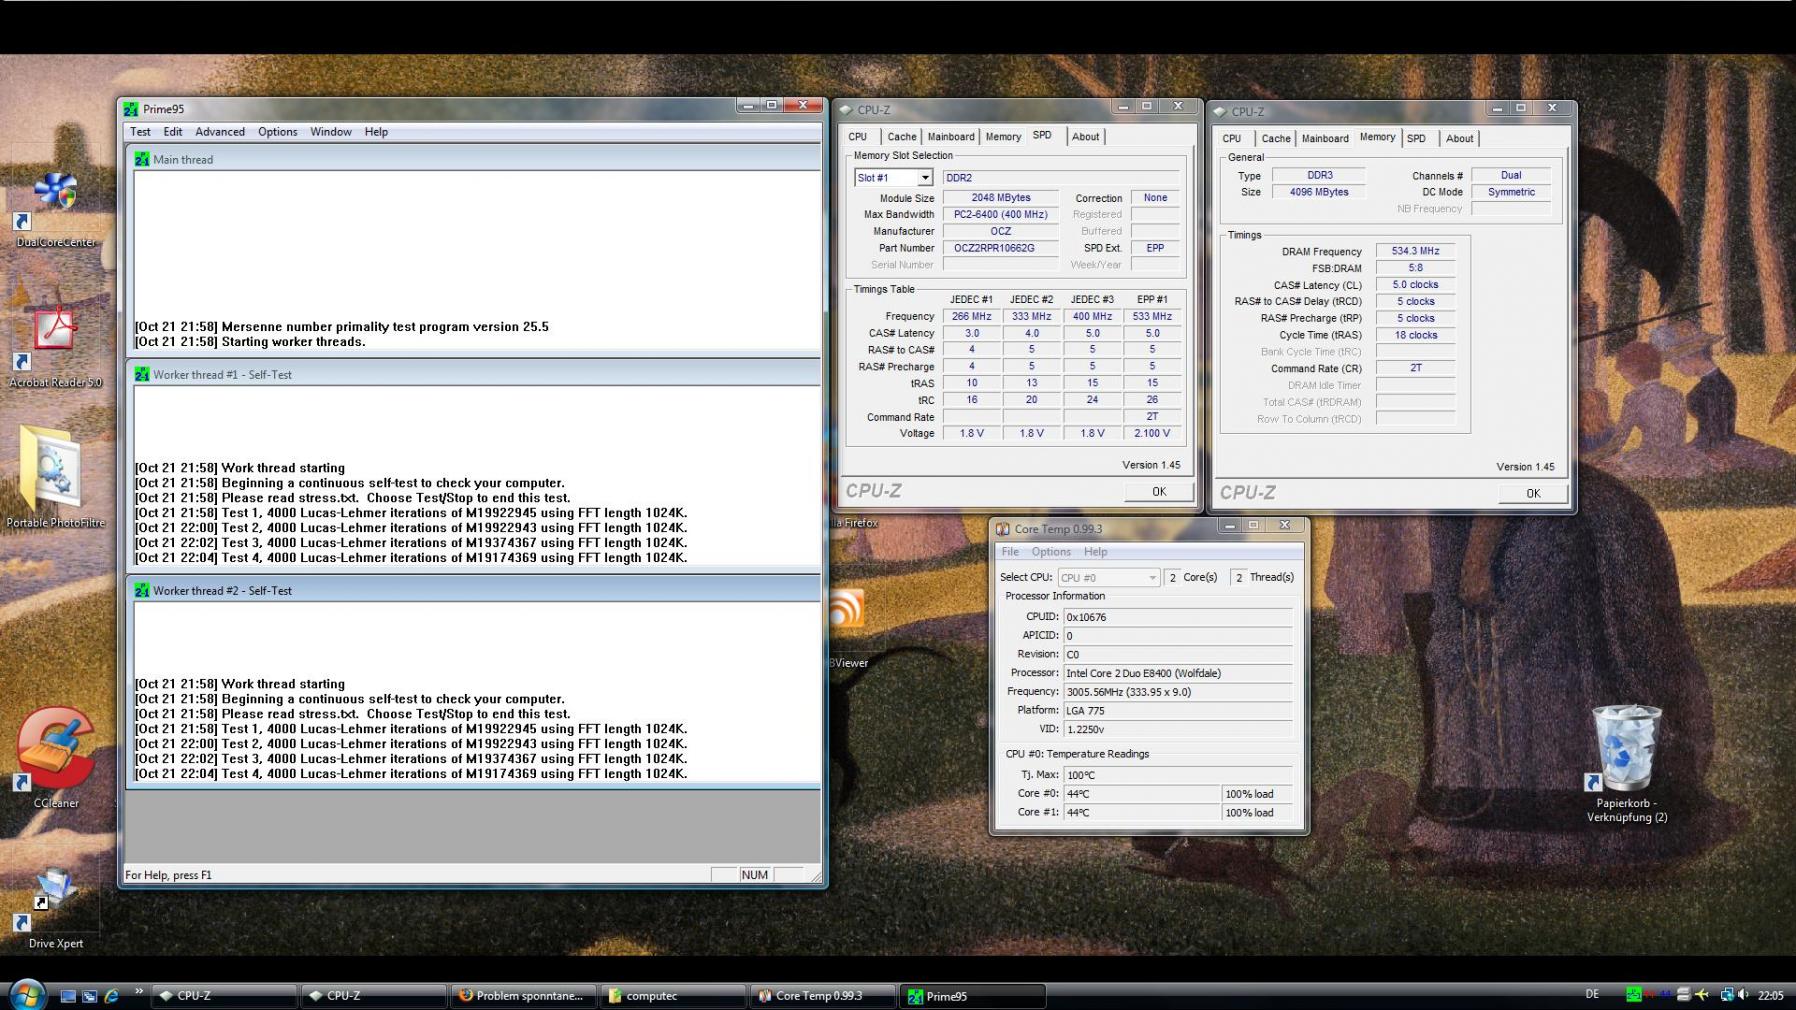Image resolution: width=1796 pixels, height=1010 pixels.
Task: Select the Drive Xpert desktop icon
Action: 56,908
